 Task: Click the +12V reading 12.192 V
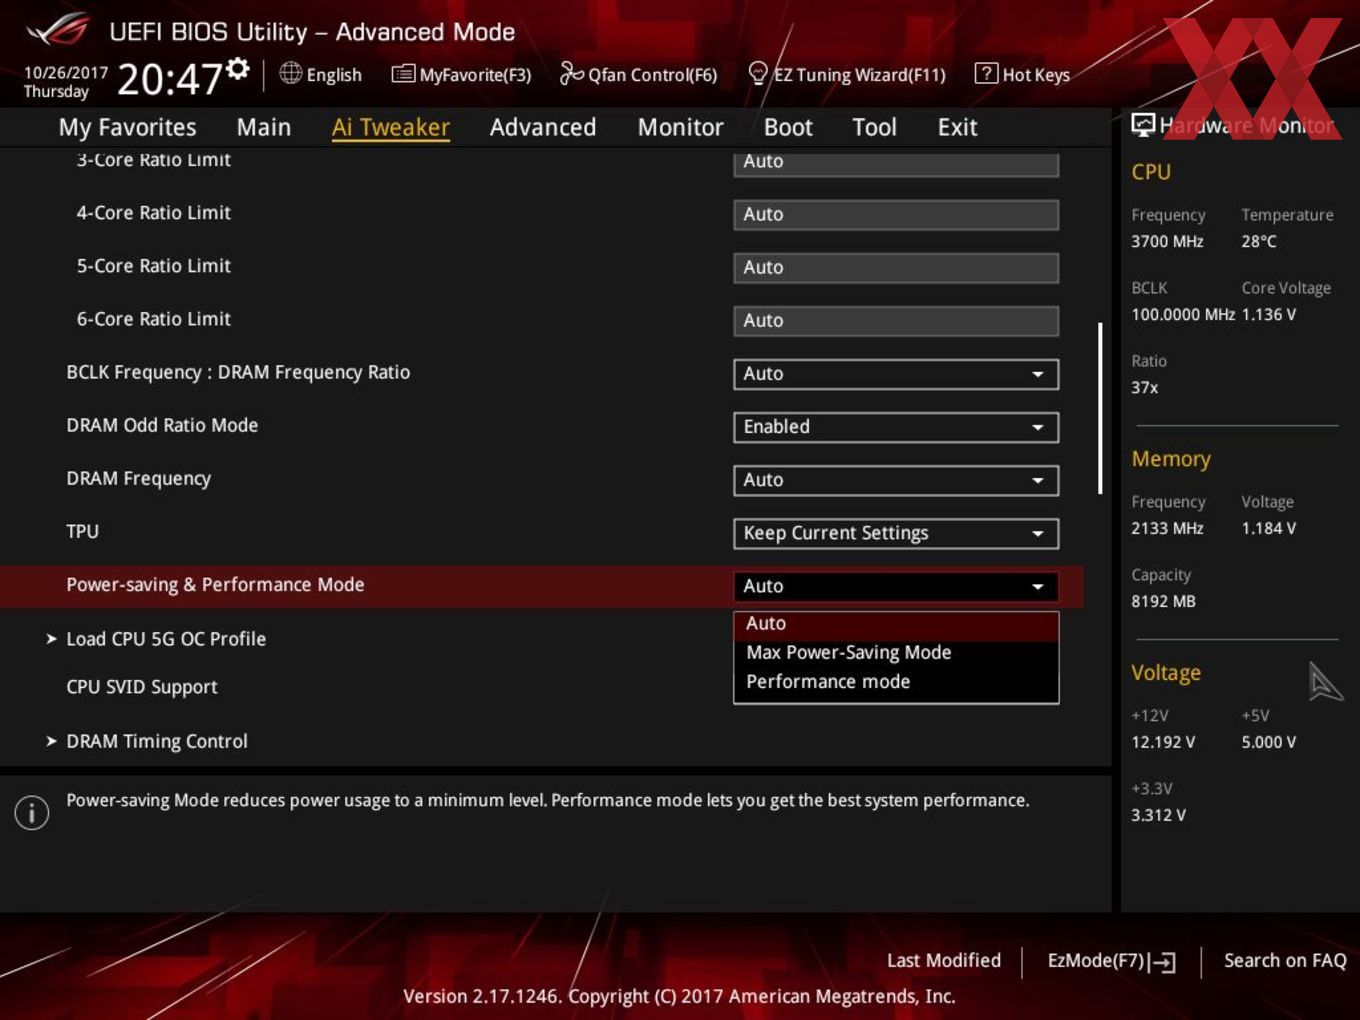tap(1163, 743)
